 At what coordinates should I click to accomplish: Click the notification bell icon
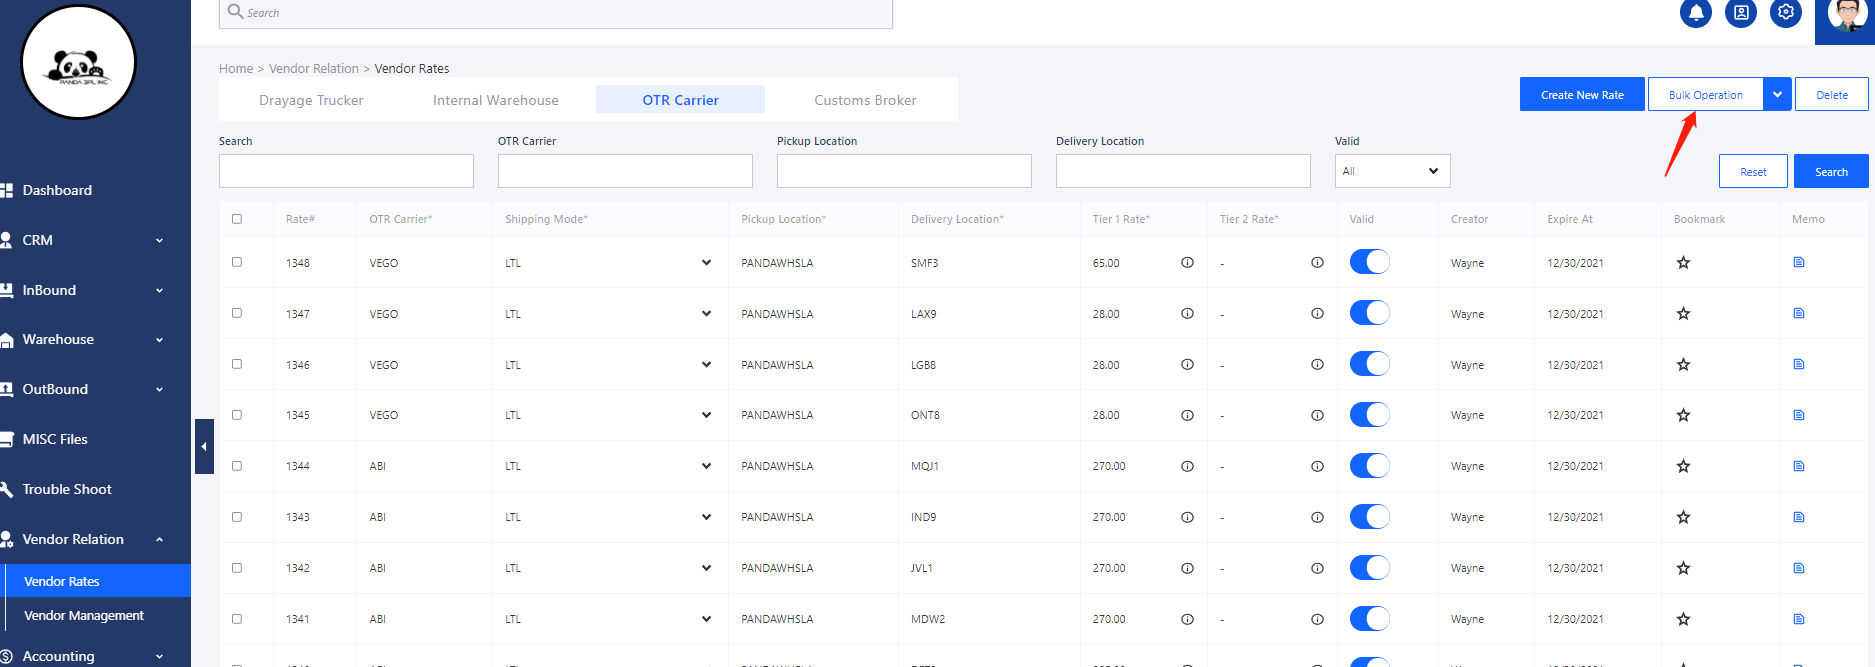pos(1696,13)
